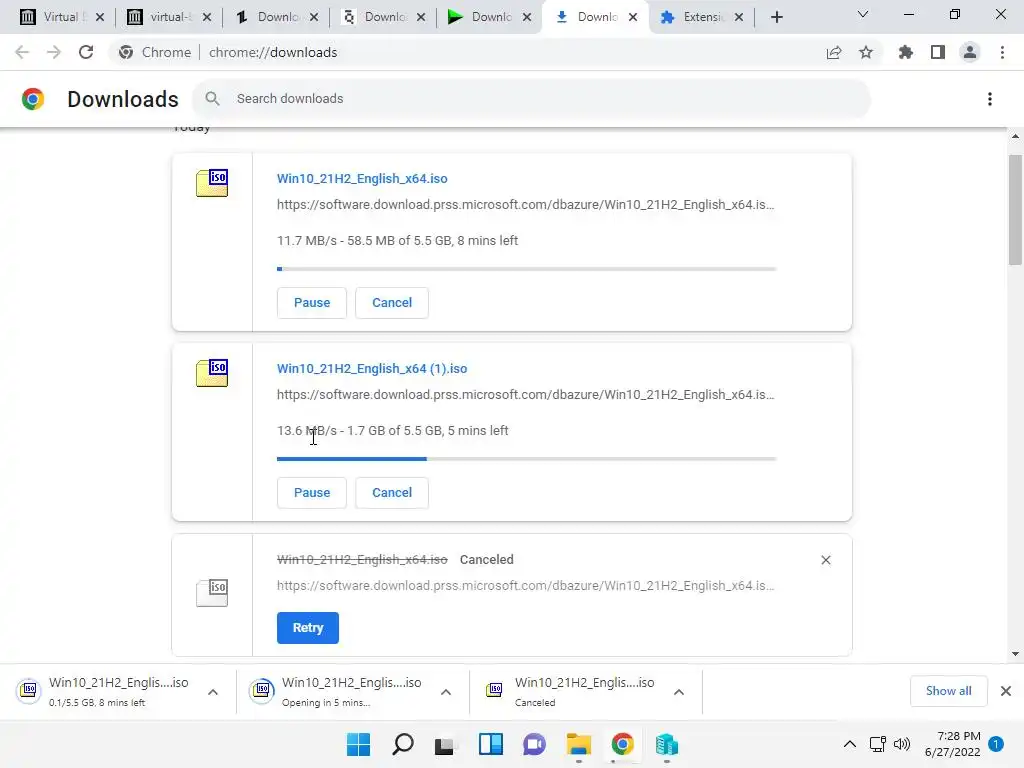Open the Win10_21H2_English_x64.iso file name link

[362, 179]
